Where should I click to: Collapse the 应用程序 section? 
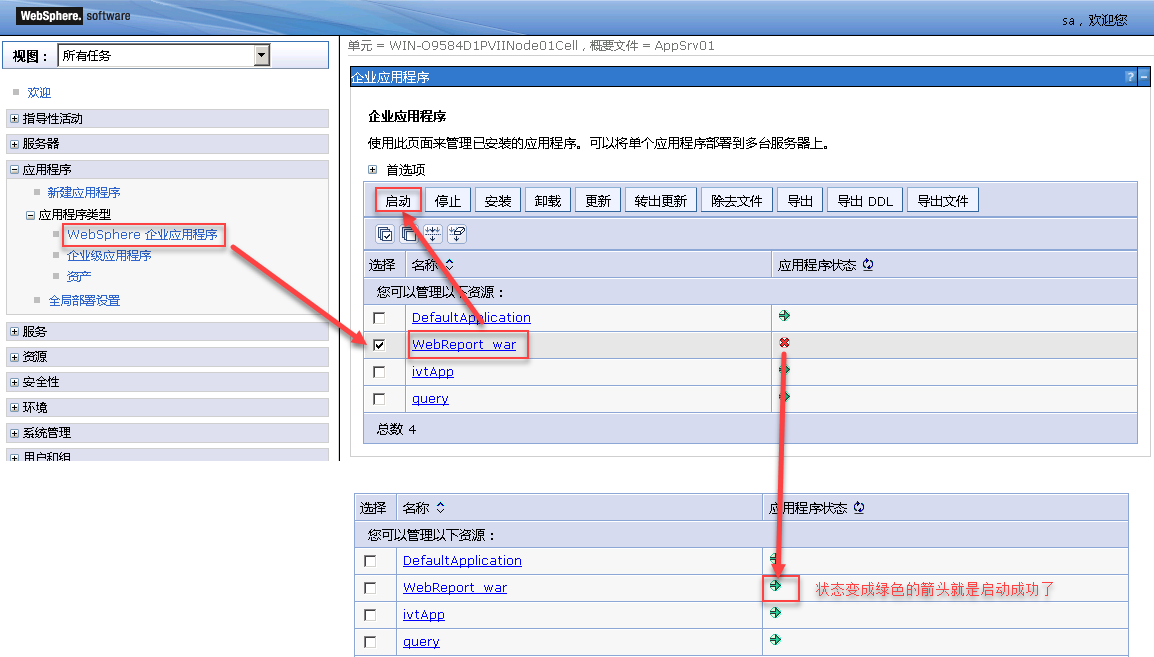(x=14, y=169)
